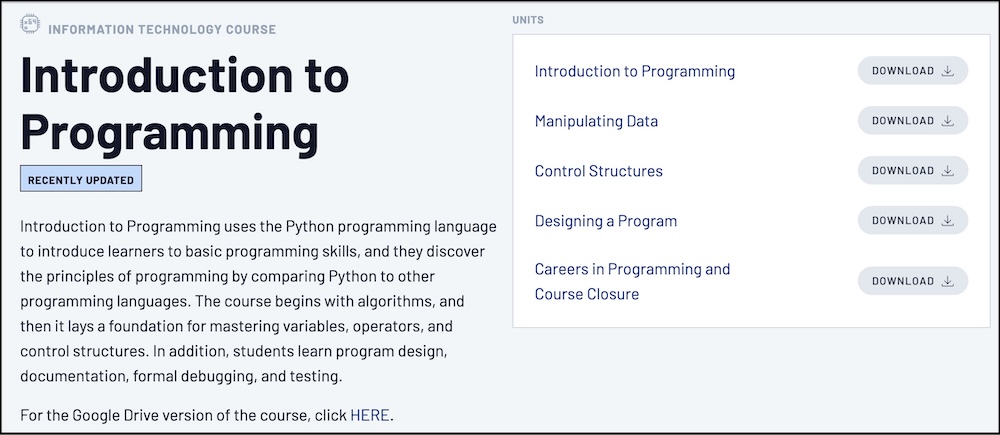The image size is (1000, 435).
Task: Click download arrow icon for Control Structures
Action: tap(948, 171)
